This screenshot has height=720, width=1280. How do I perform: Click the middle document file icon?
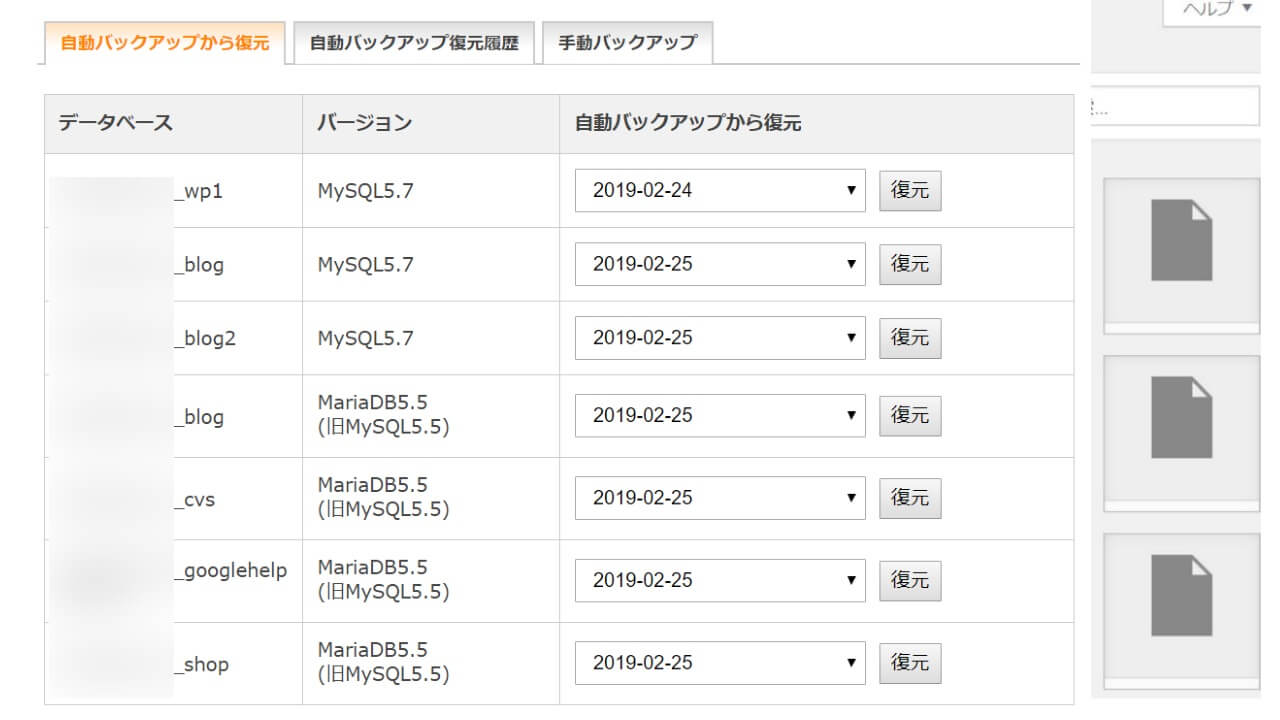(1181, 417)
